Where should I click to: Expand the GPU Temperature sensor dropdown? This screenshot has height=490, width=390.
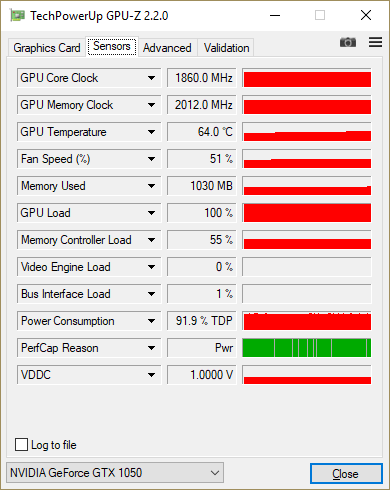click(89, 132)
